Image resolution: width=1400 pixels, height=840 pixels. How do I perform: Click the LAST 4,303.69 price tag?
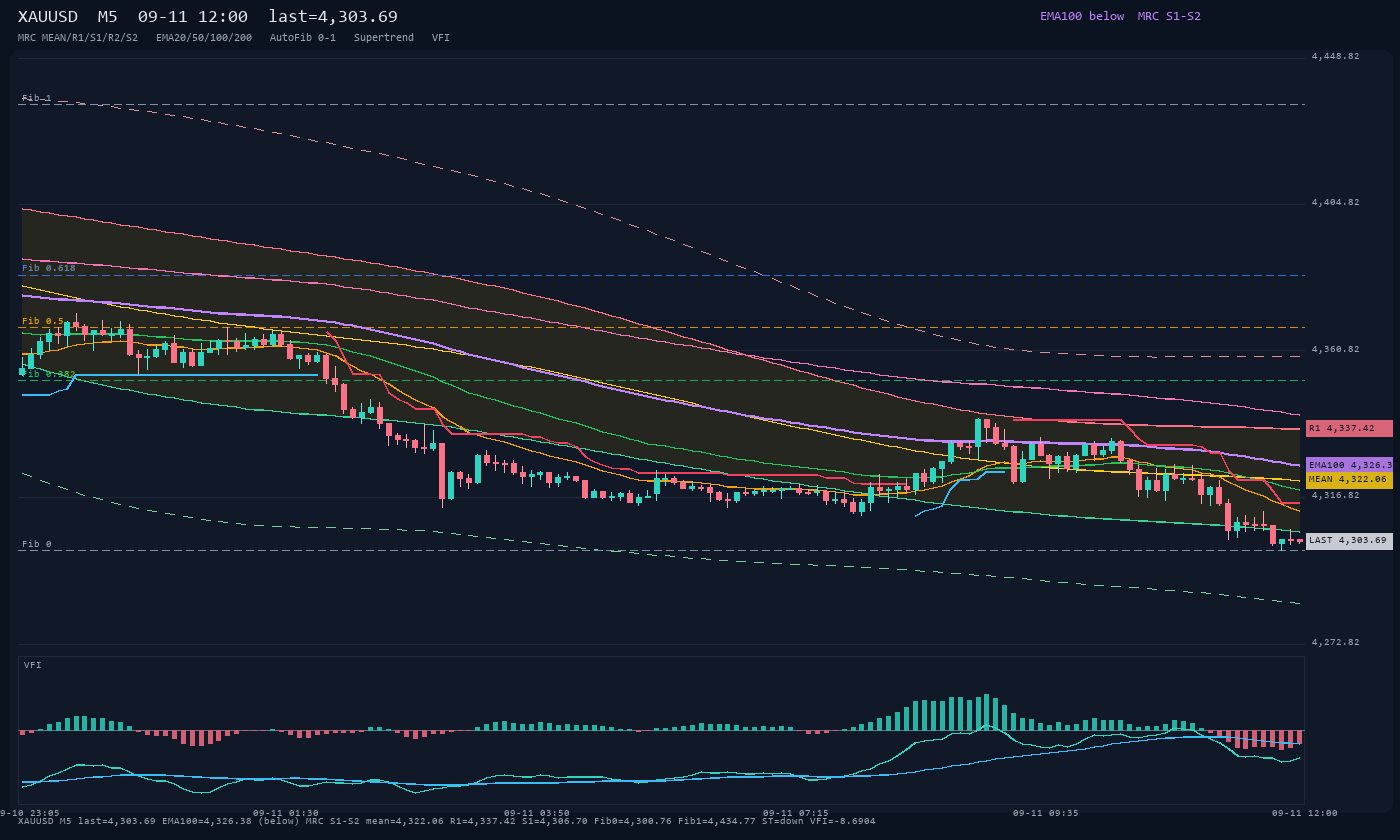click(x=1349, y=541)
